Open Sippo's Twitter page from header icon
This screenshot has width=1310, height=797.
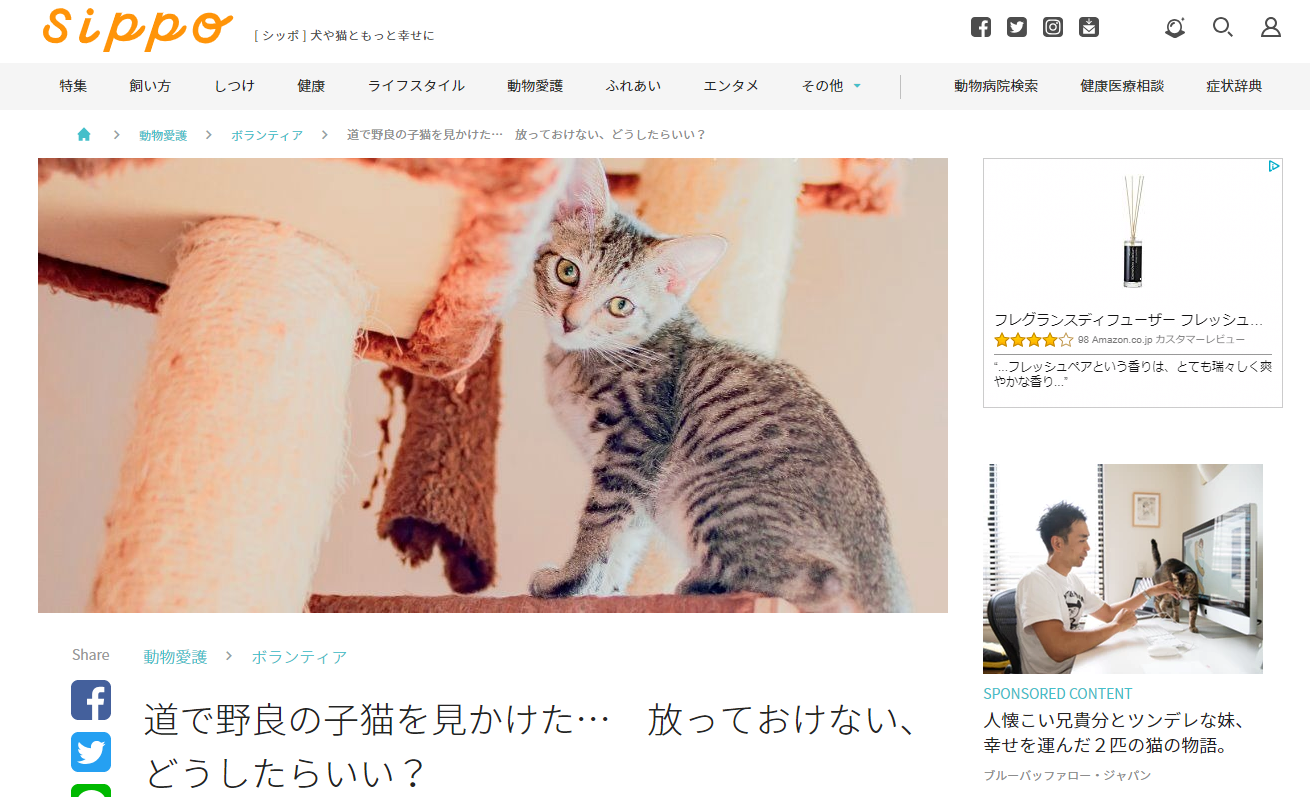[x=1017, y=27]
